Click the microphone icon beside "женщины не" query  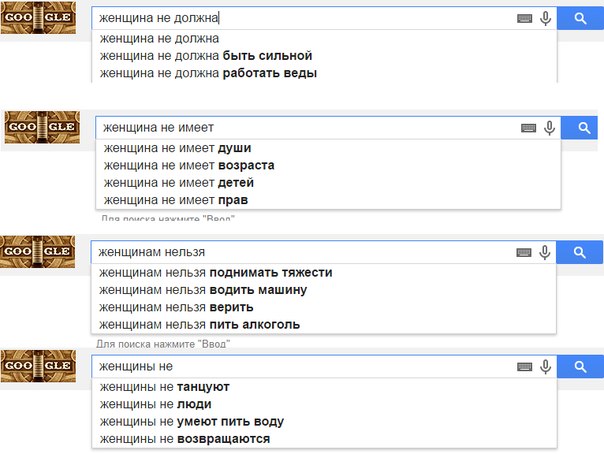[545, 367]
